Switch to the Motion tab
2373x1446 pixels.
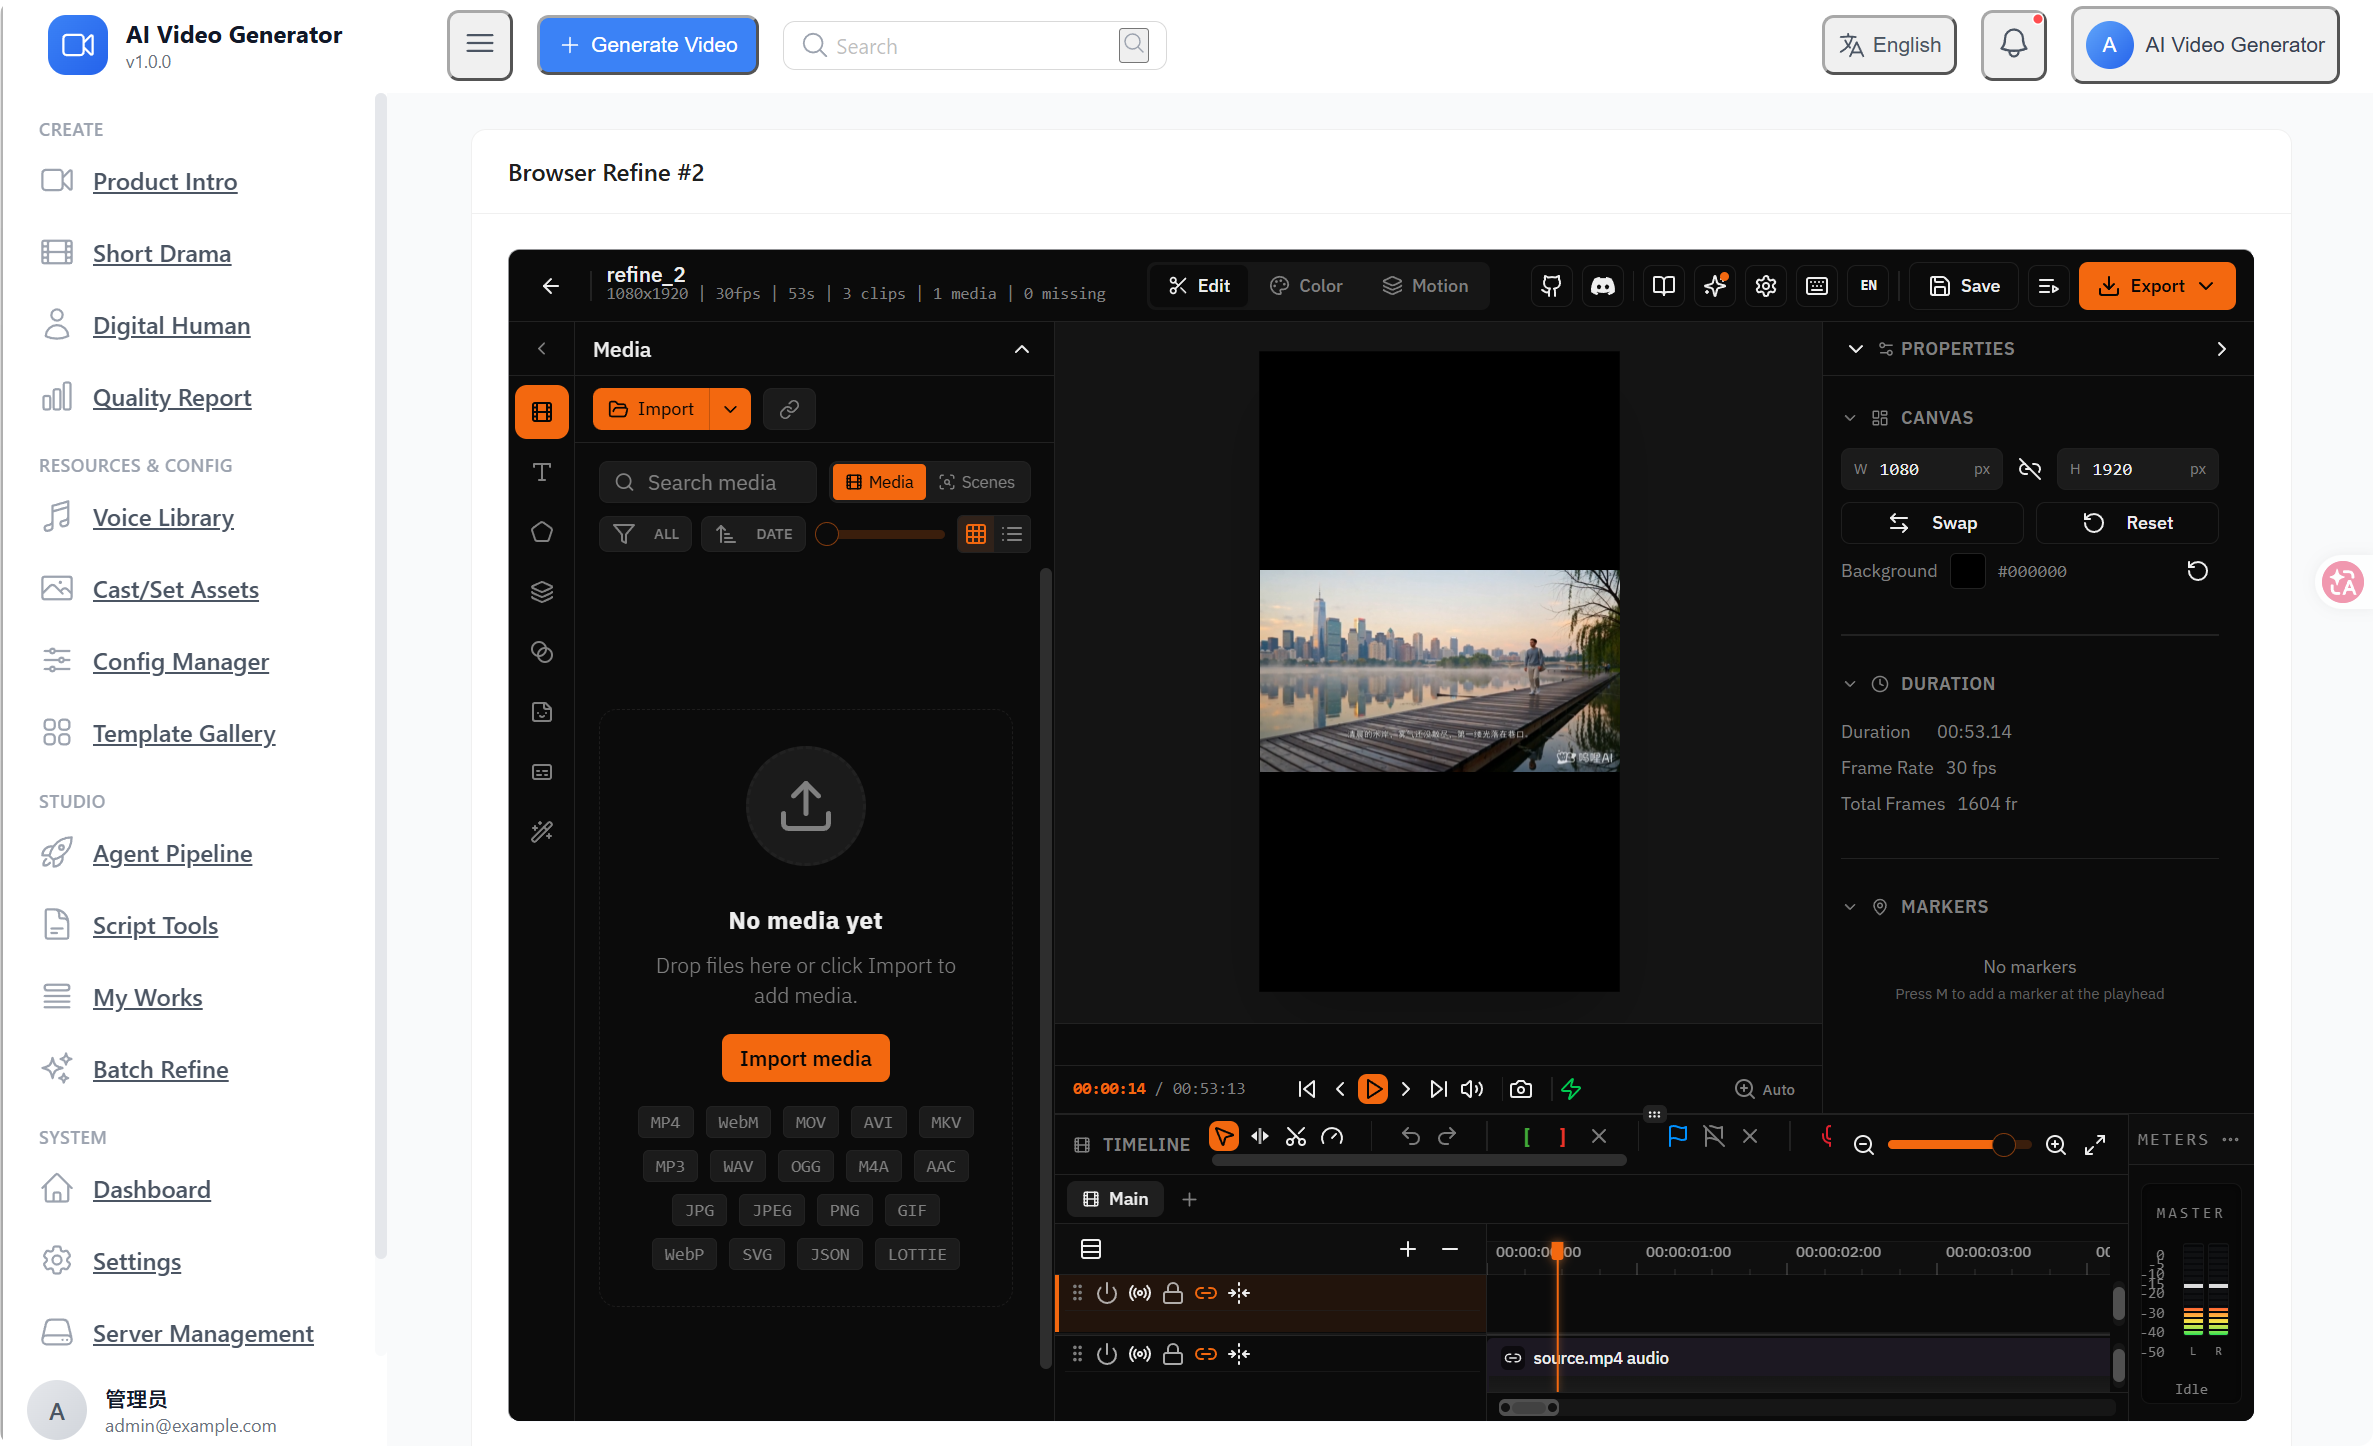pos(1426,286)
